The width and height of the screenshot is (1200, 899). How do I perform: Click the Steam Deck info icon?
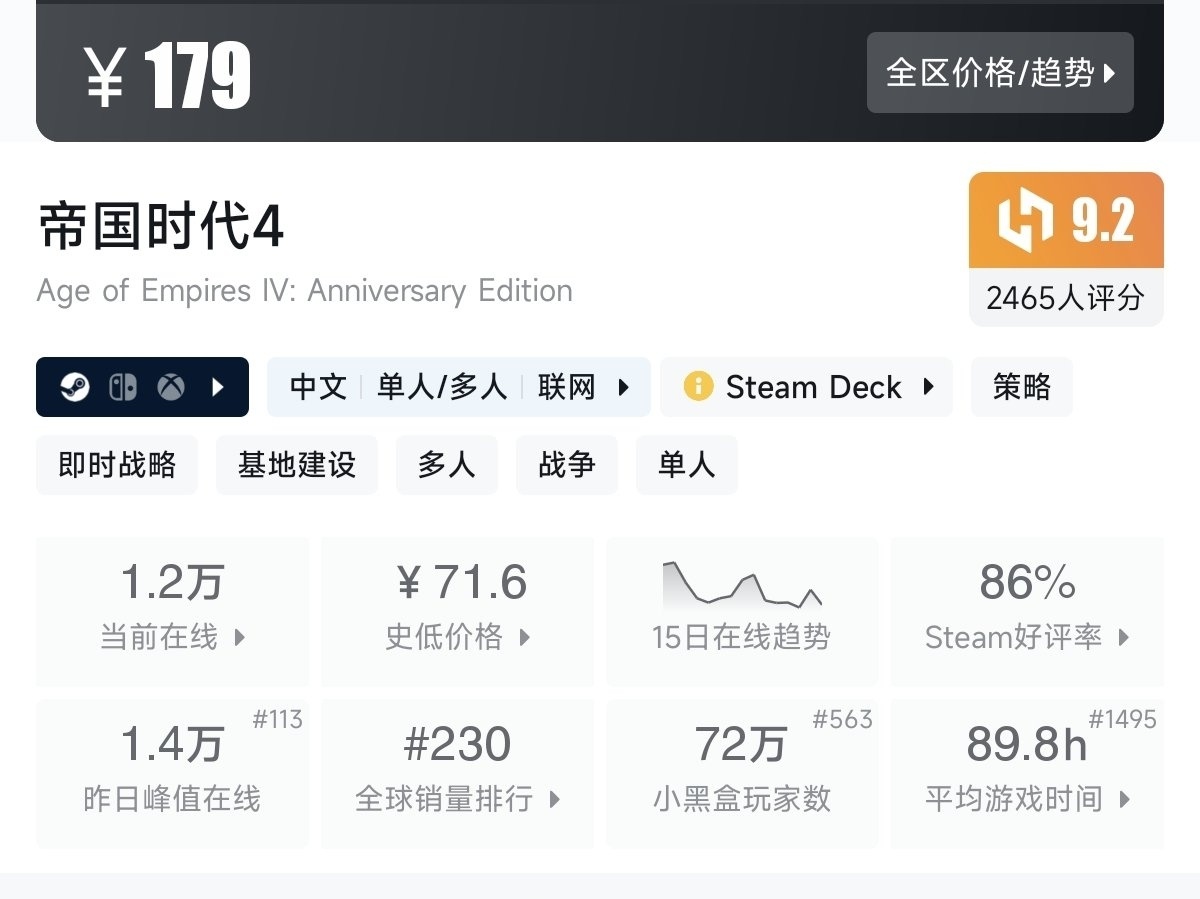click(698, 387)
